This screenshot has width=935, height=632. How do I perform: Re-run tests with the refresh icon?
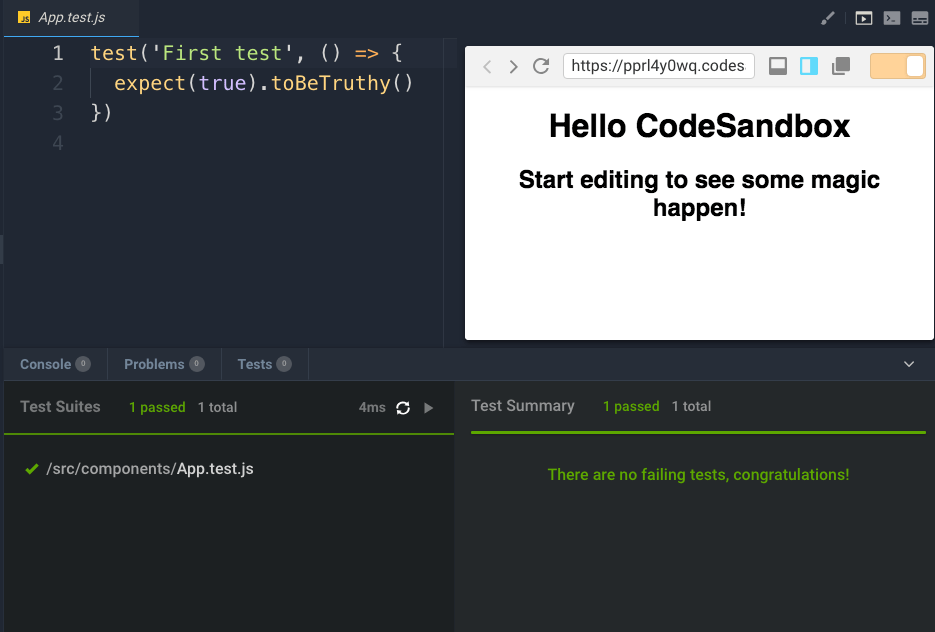(403, 408)
